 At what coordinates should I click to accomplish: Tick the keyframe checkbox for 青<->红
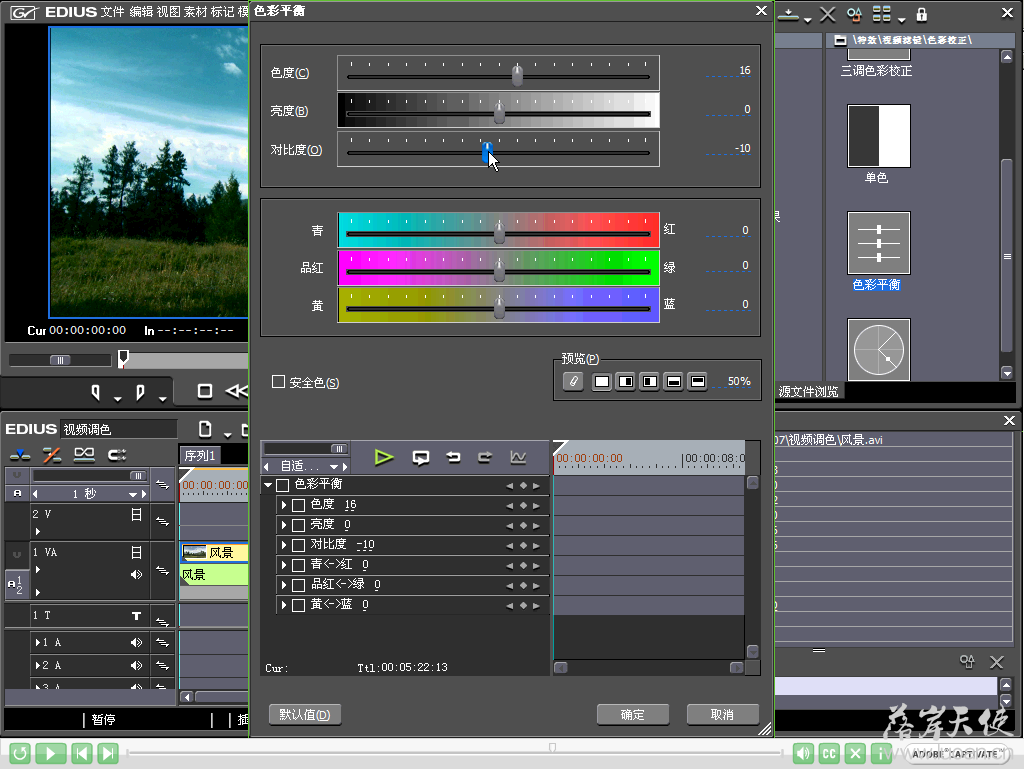[298, 565]
